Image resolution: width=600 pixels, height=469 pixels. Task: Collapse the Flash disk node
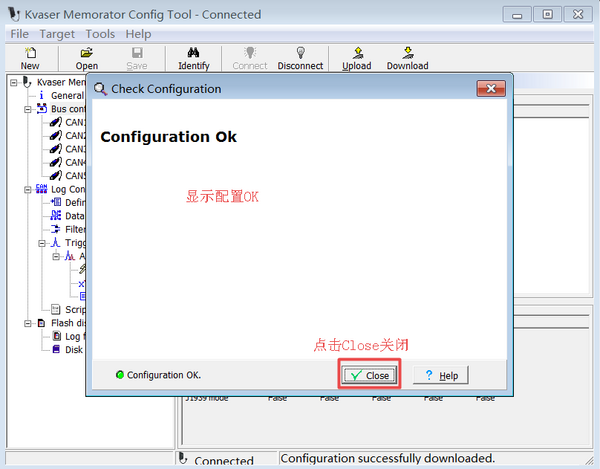click(28, 324)
